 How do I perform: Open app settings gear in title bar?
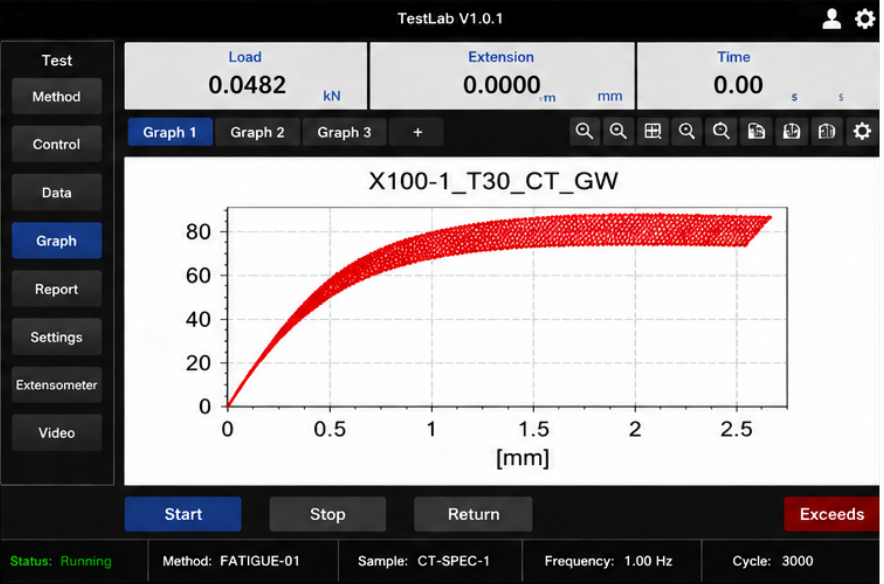point(864,19)
